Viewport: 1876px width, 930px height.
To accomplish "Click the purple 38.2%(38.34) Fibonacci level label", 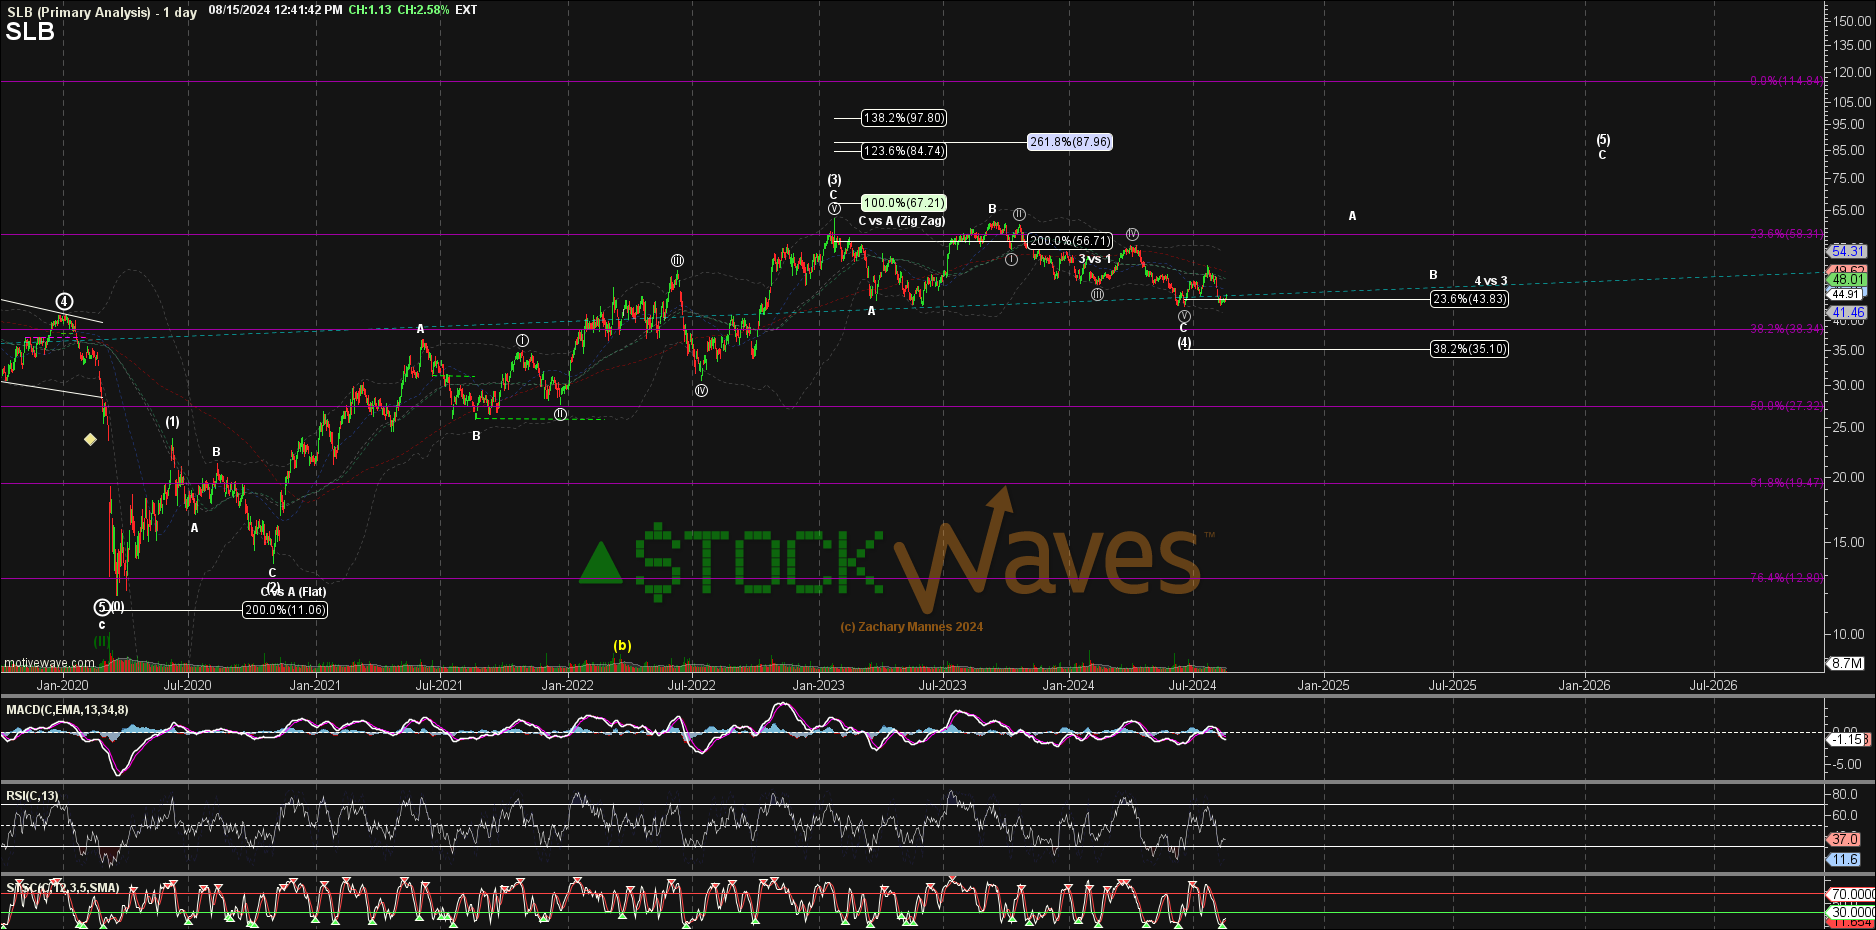I will pyautogui.click(x=1786, y=329).
